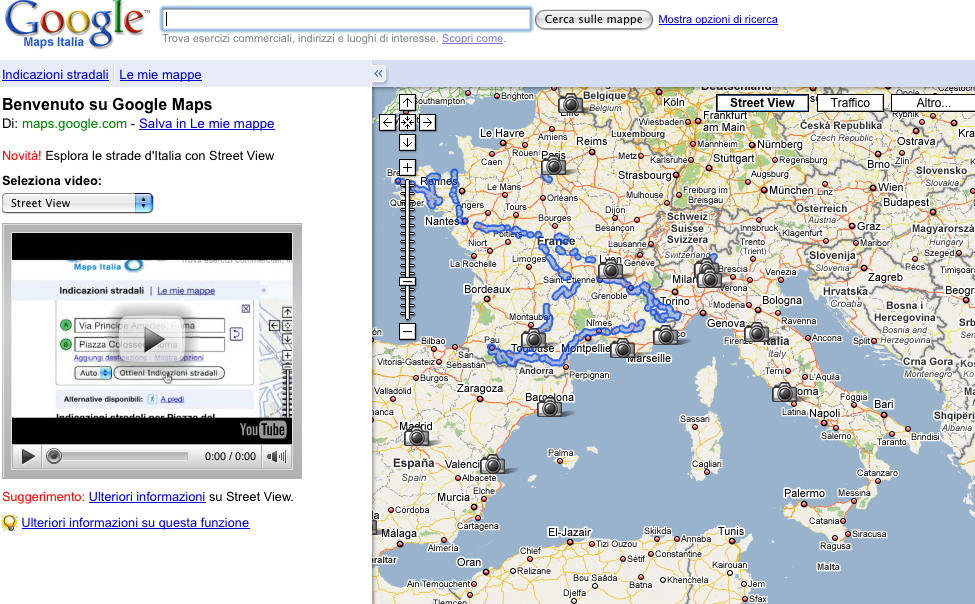Image resolution: width=975 pixels, height=604 pixels.
Task: Click the Google Maps Italia logo
Action: pos(76,25)
